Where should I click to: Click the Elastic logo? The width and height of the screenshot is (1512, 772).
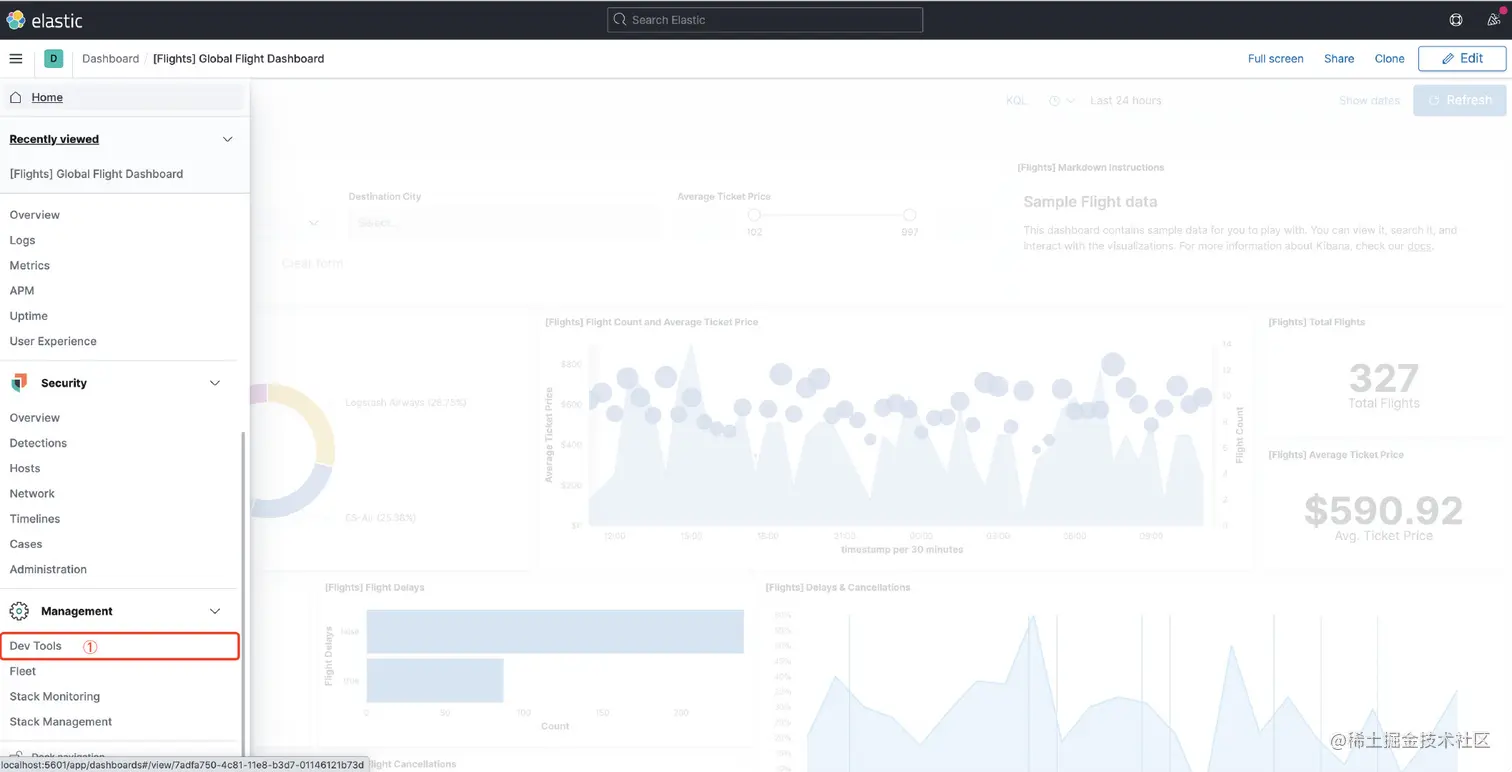tap(44, 19)
